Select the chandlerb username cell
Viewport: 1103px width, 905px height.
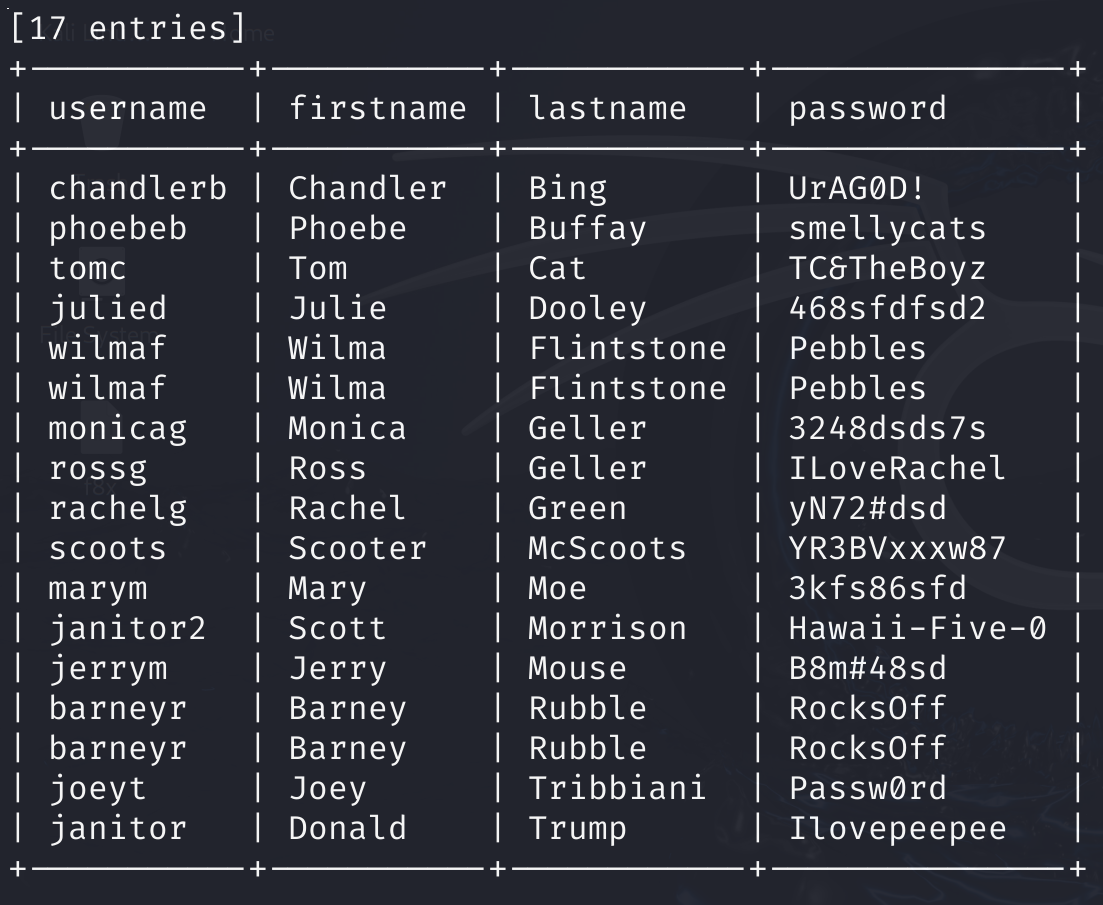pyautogui.click(x=138, y=188)
